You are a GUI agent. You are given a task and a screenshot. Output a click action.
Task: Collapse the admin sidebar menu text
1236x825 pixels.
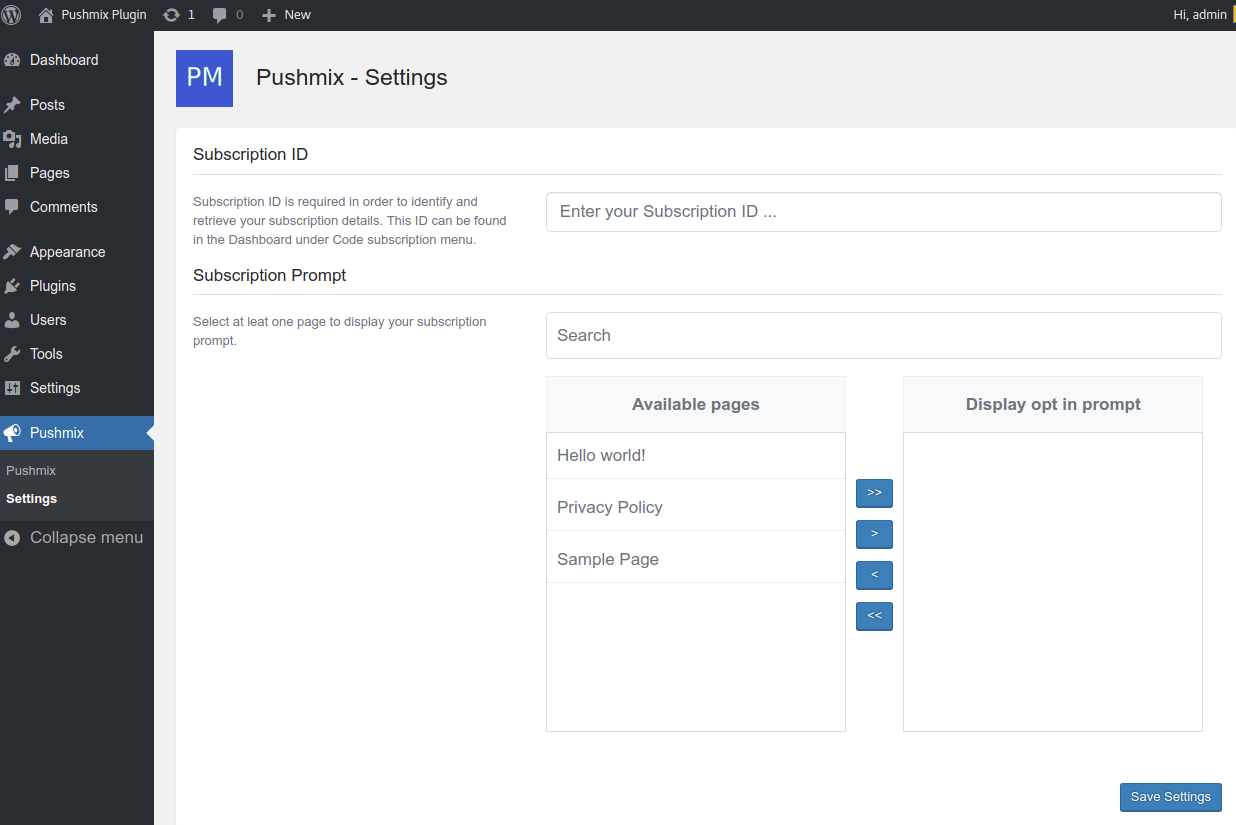tap(86, 538)
